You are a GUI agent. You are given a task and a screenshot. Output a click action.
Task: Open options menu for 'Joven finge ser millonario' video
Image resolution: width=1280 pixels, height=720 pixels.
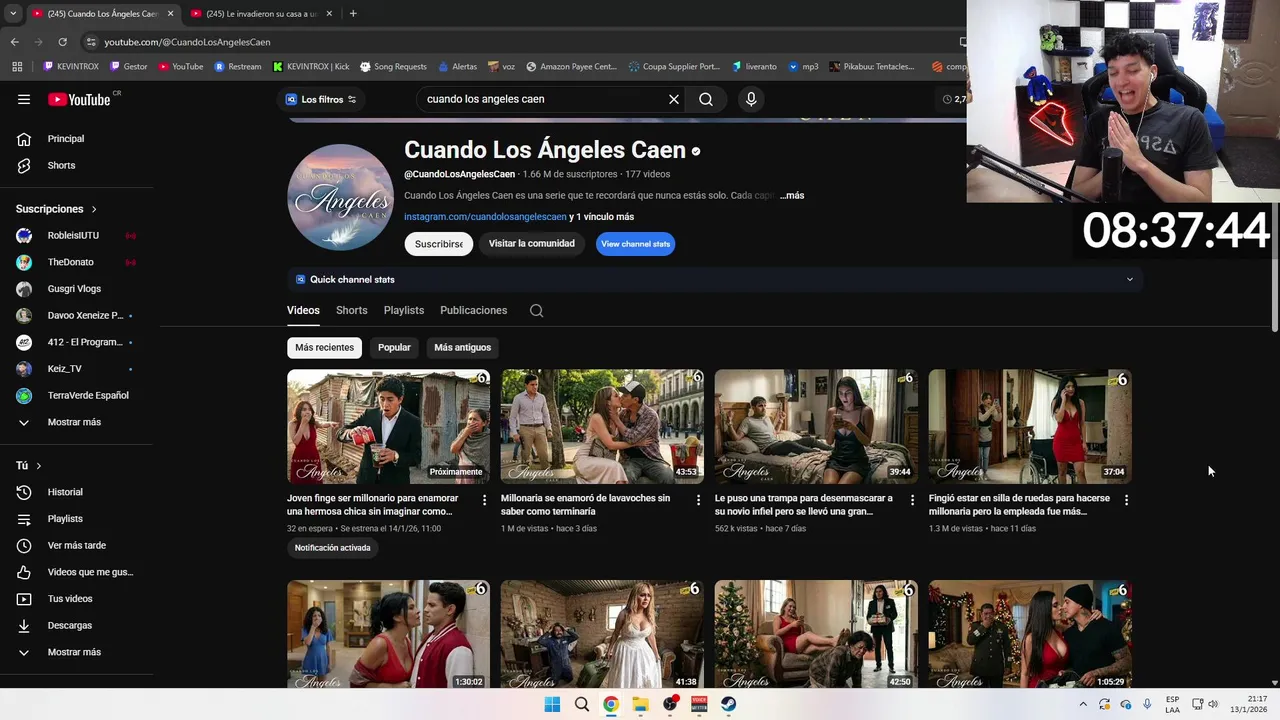tap(485, 500)
